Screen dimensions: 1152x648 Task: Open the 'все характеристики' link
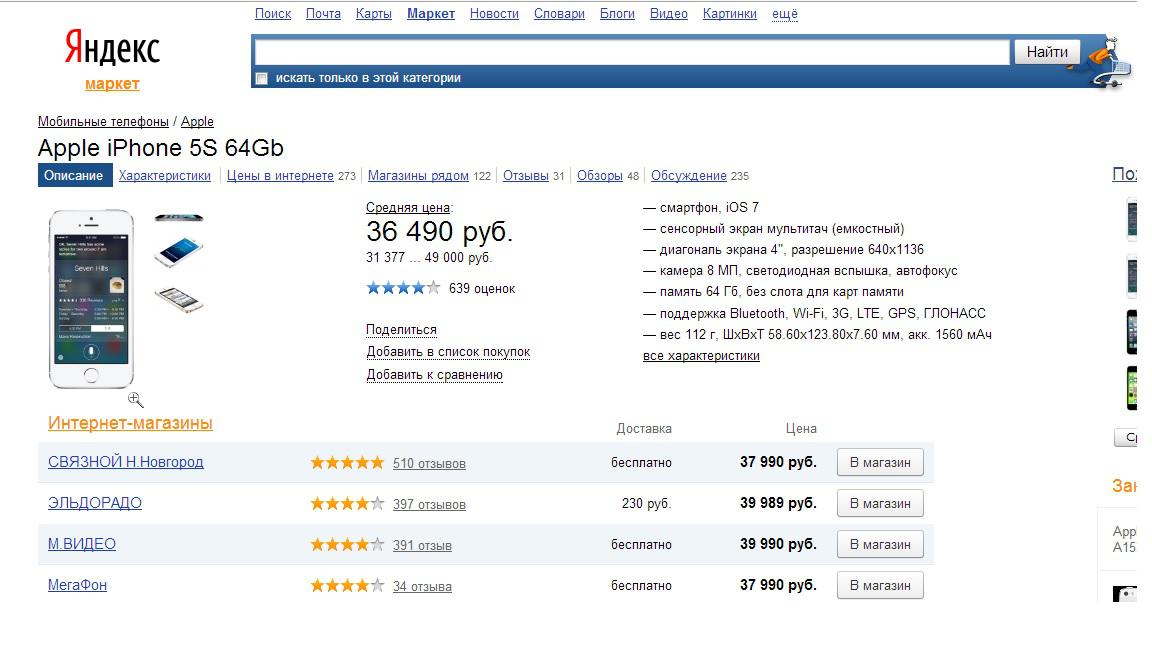pos(701,356)
